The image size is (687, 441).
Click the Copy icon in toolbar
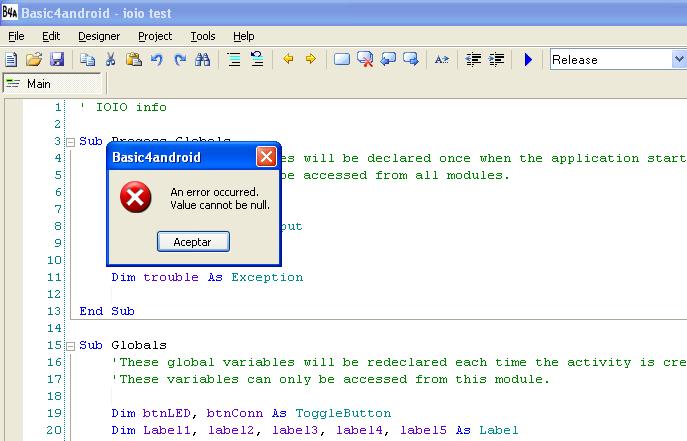click(x=88, y=59)
